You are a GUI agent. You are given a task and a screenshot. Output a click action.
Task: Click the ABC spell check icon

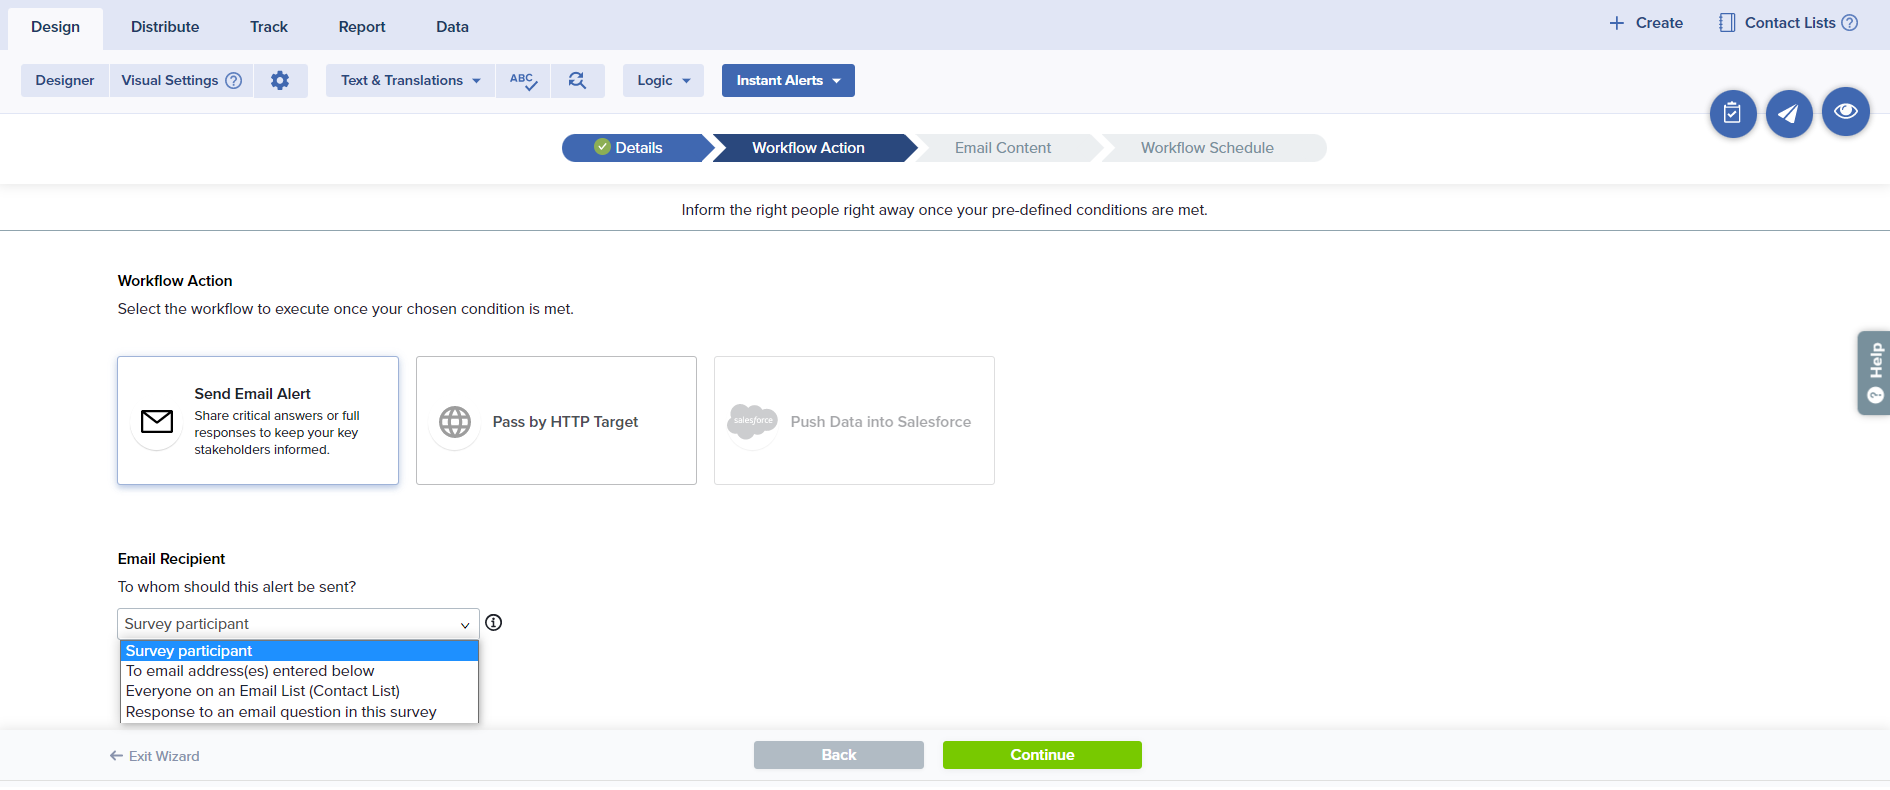coord(523,81)
